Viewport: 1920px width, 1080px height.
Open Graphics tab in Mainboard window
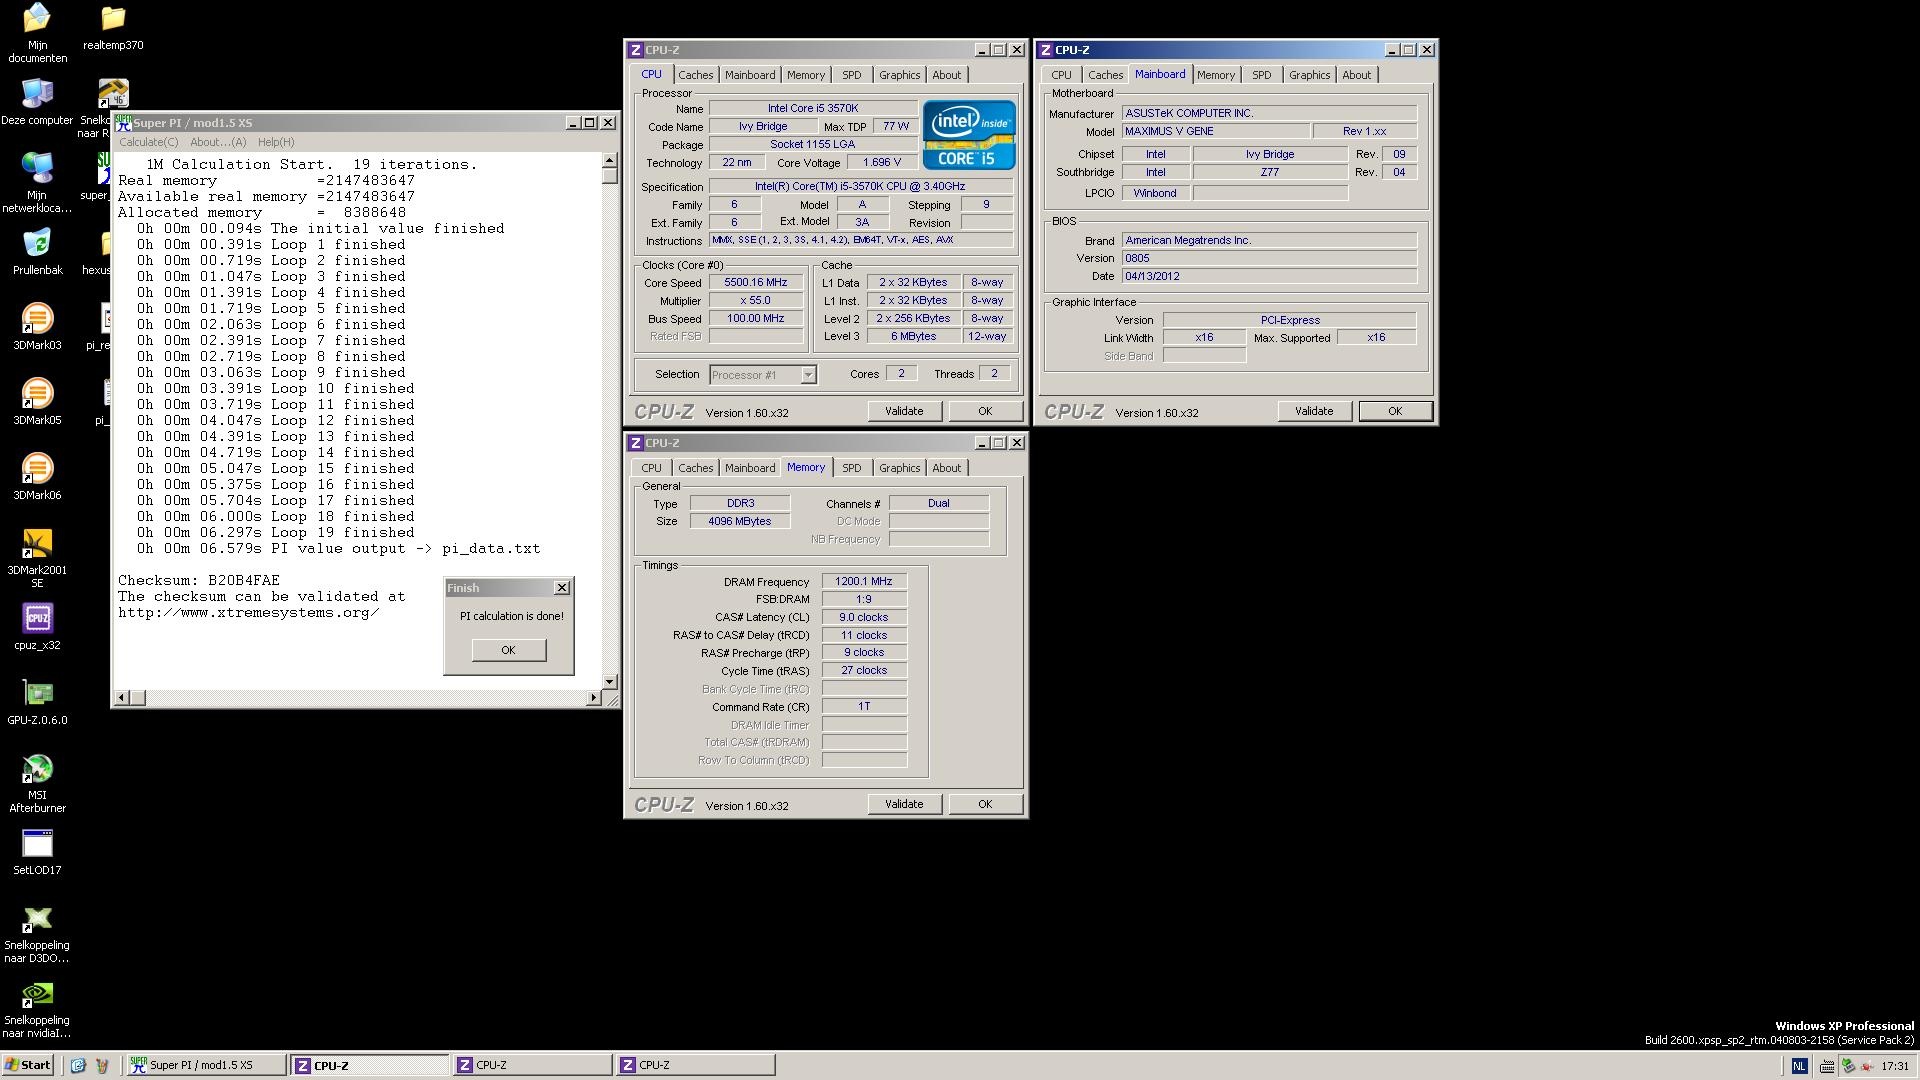pos(1309,75)
